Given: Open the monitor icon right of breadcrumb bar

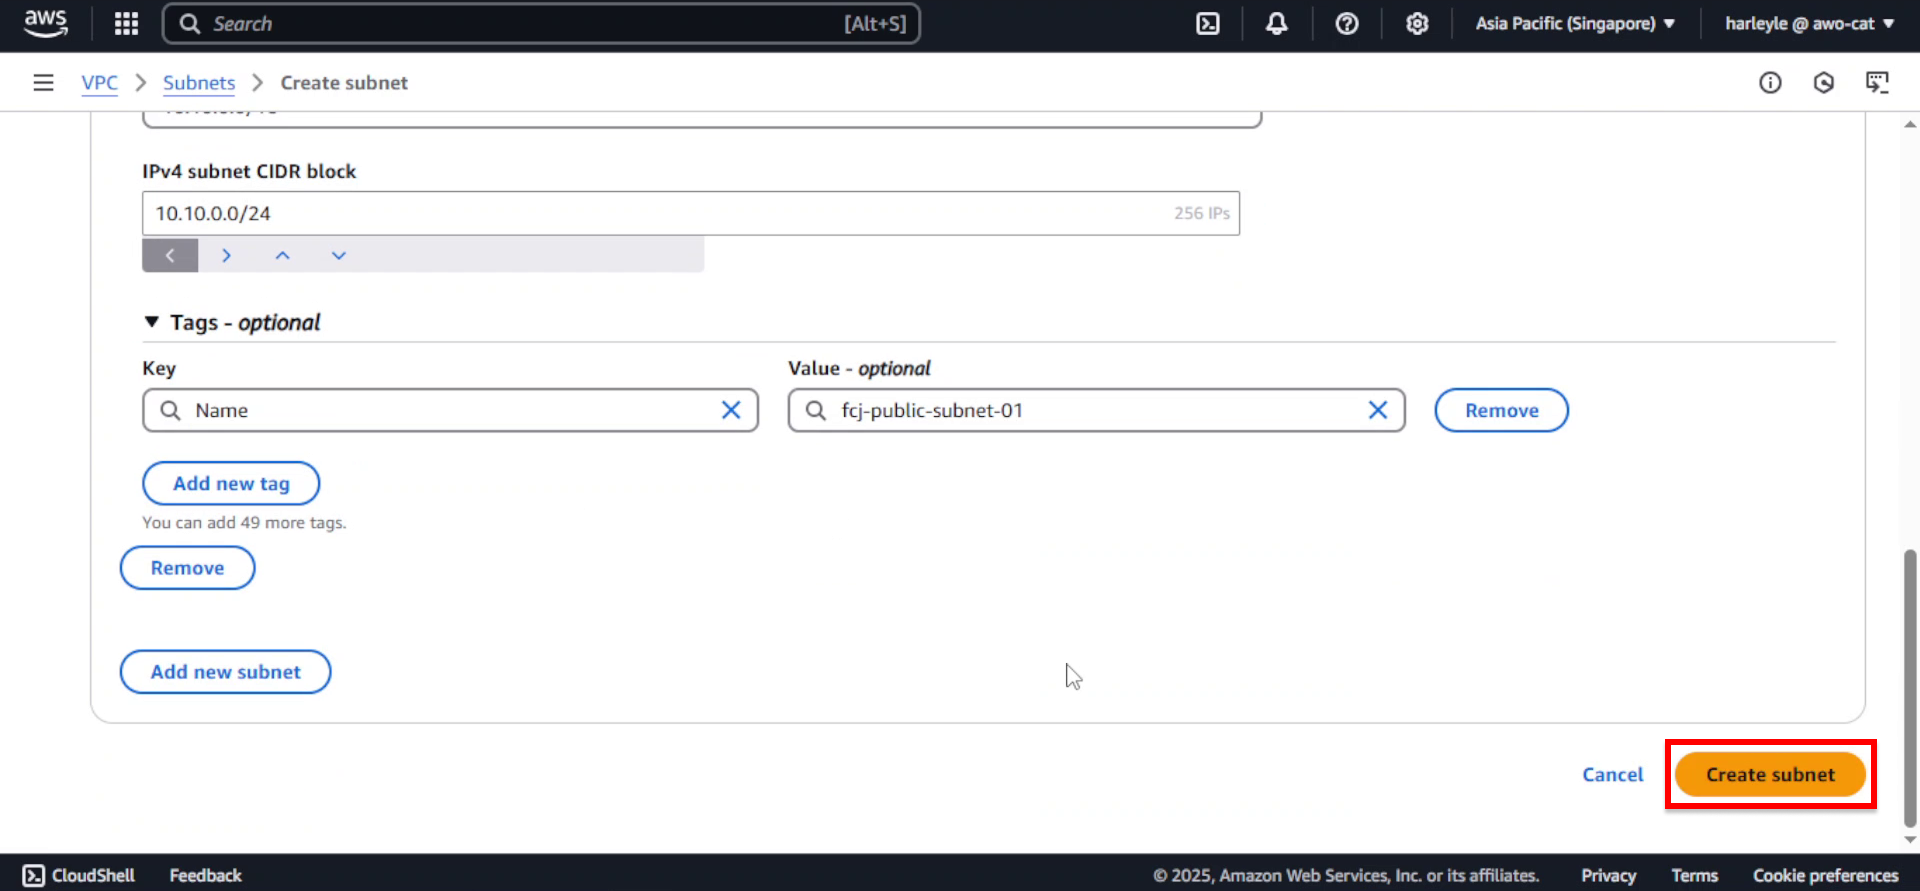Looking at the screenshot, I should click(x=1877, y=83).
